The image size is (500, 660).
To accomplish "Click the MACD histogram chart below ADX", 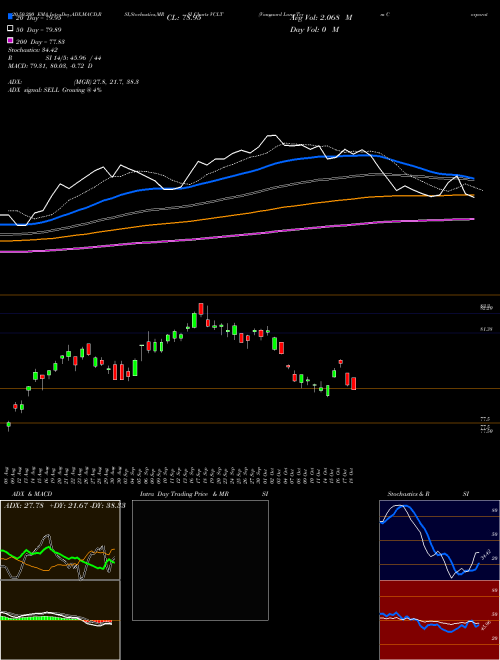I will (x=60, y=620).
